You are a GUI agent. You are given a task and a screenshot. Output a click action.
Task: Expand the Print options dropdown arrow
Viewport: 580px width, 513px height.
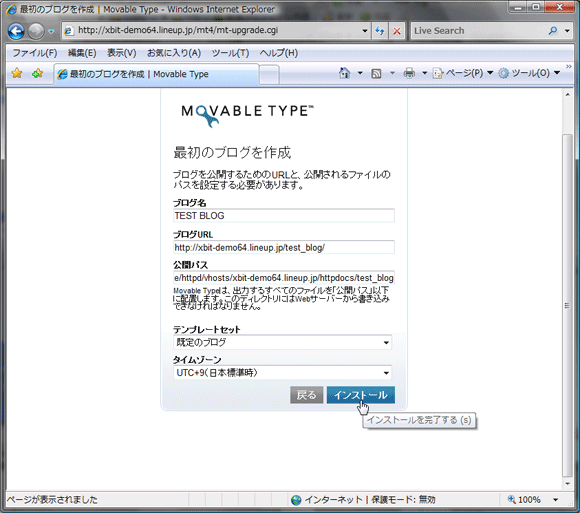tap(425, 73)
